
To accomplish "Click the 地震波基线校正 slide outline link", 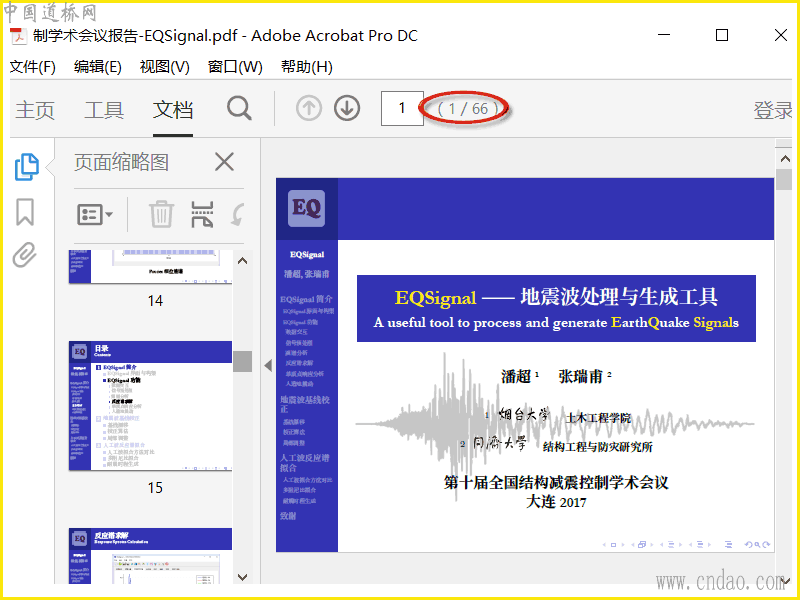I will point(305,404).
